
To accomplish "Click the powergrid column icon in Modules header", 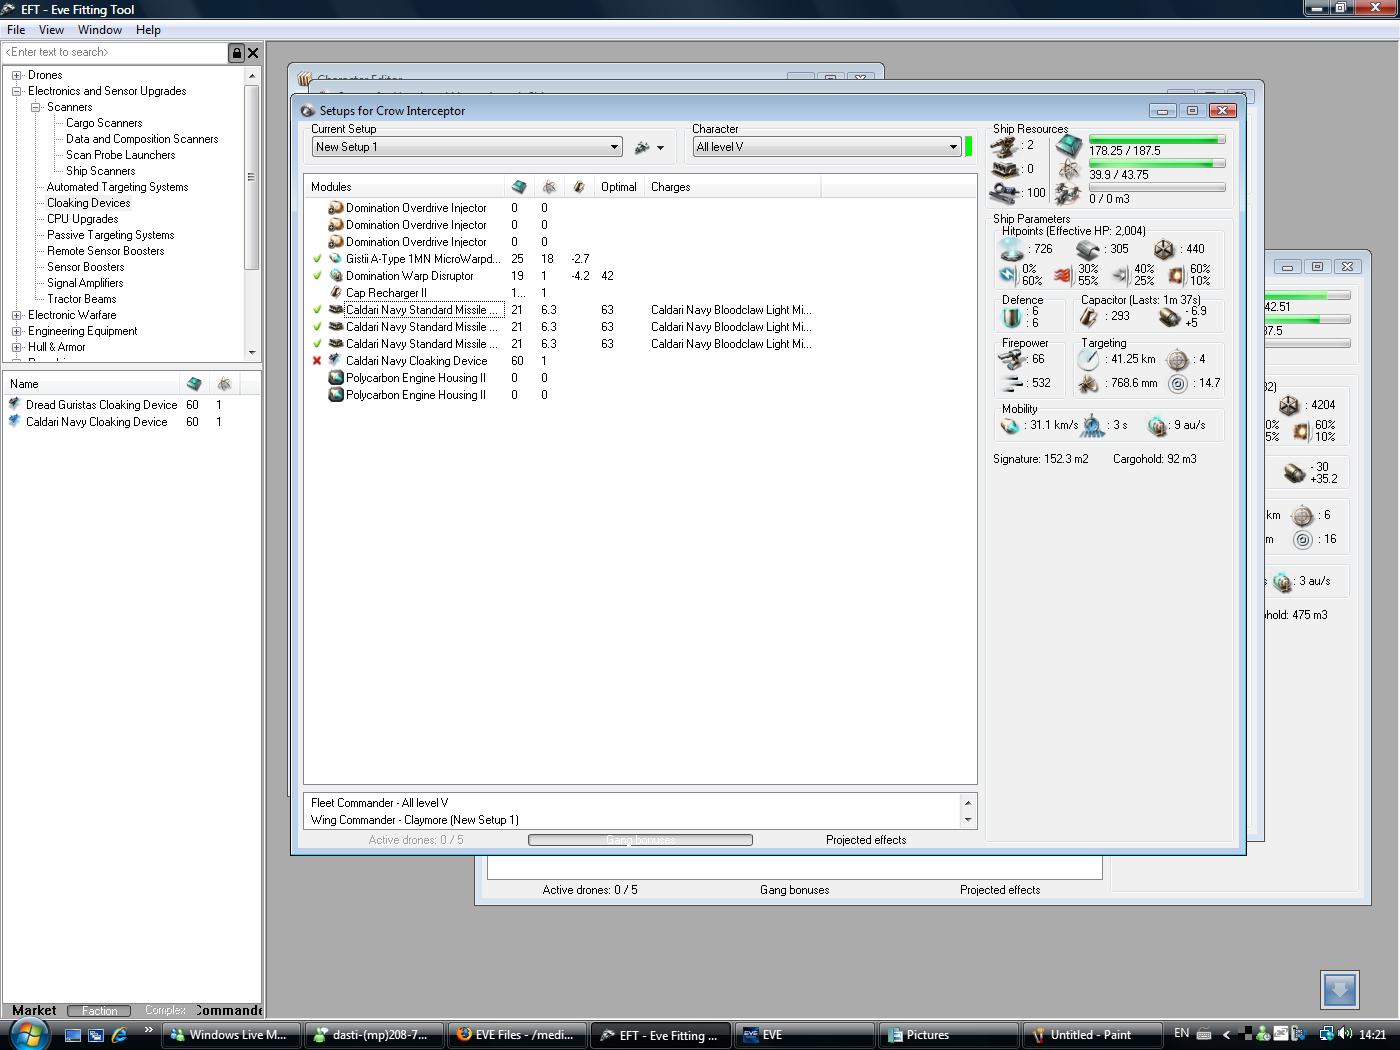I will pyautogui.click(x=549, y=187).
